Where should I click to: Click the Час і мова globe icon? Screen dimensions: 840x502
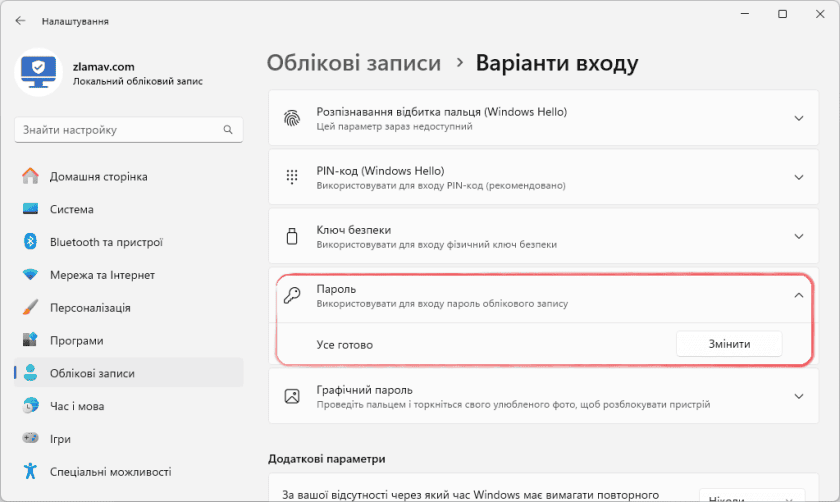coord(31,406)
